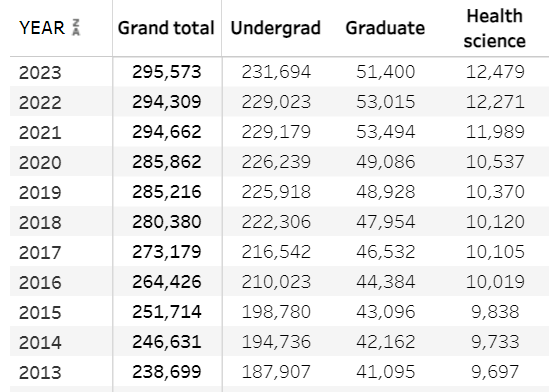Click the Undergrad column header
549x392 pixels.
coord(276,28)
